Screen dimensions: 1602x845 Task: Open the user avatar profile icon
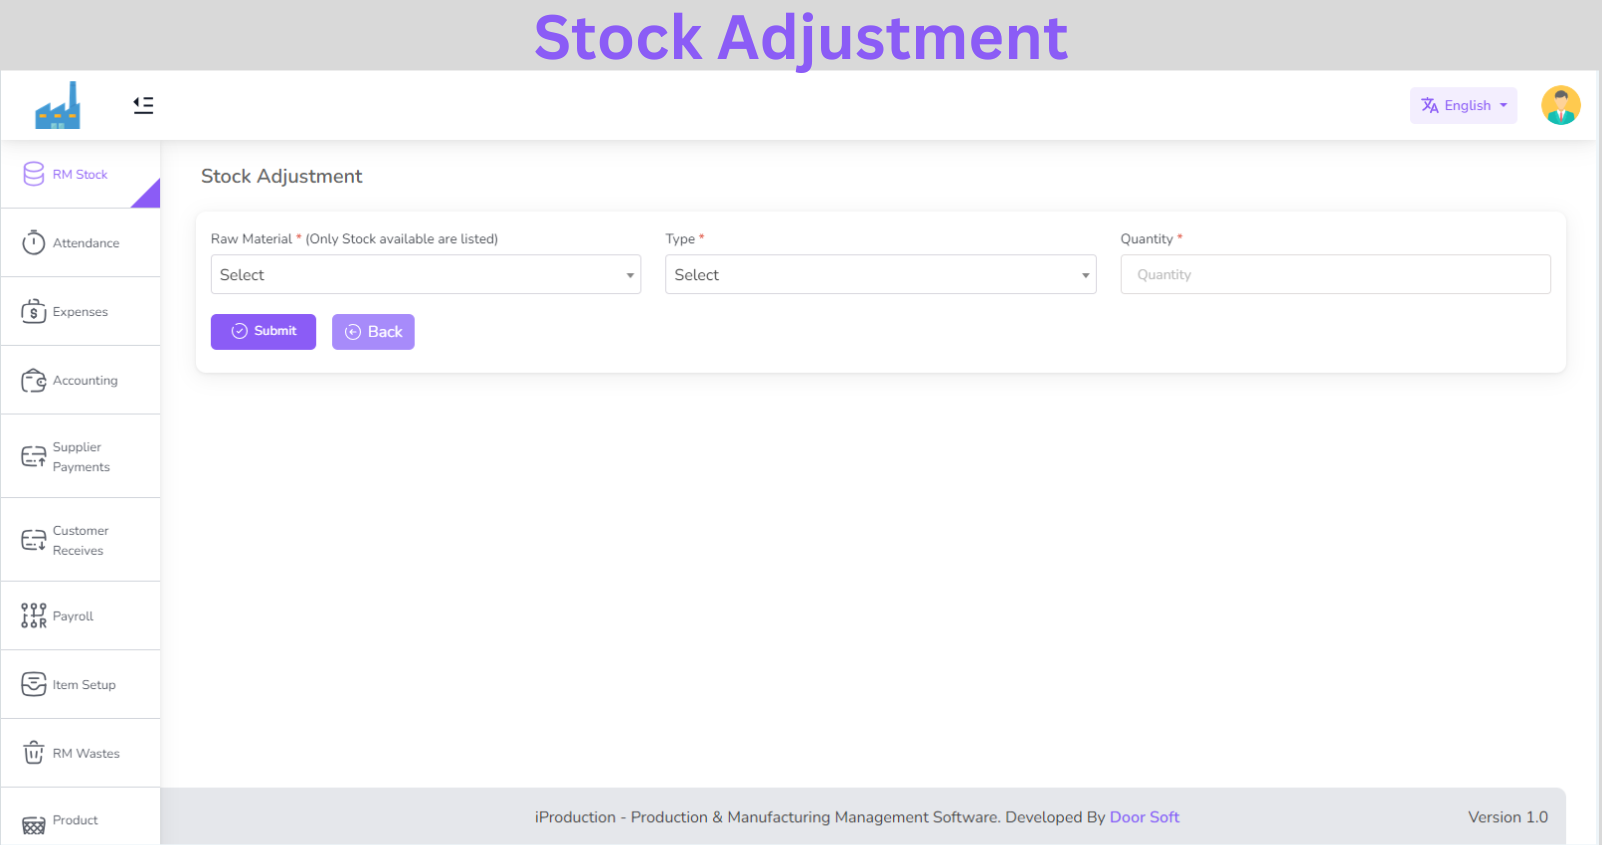pyautogui.click(x=1560, y=105)
